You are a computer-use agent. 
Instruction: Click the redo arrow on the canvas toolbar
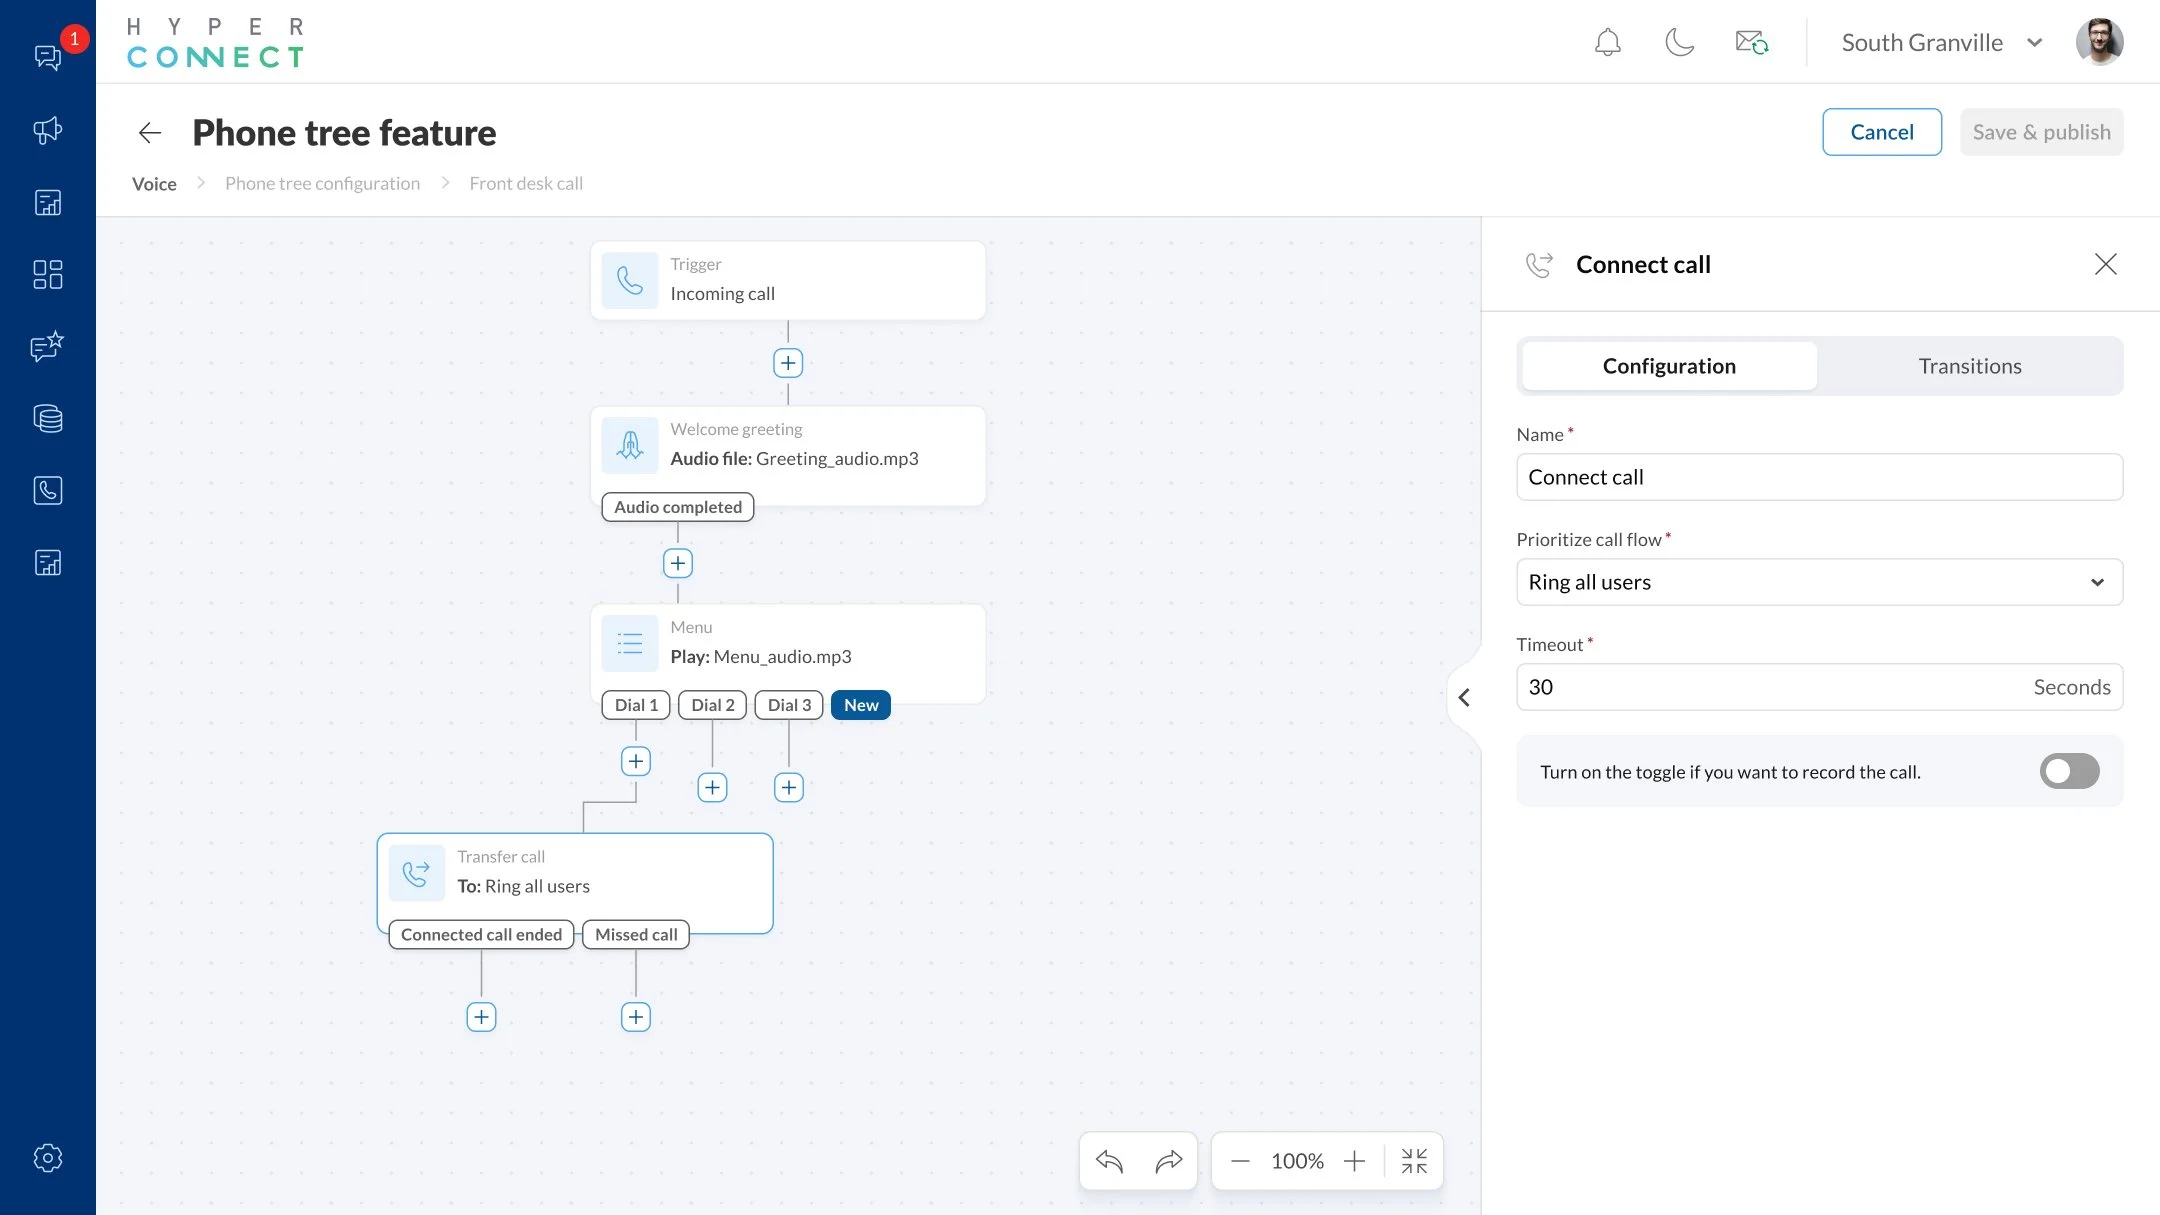(1168, 1161)
